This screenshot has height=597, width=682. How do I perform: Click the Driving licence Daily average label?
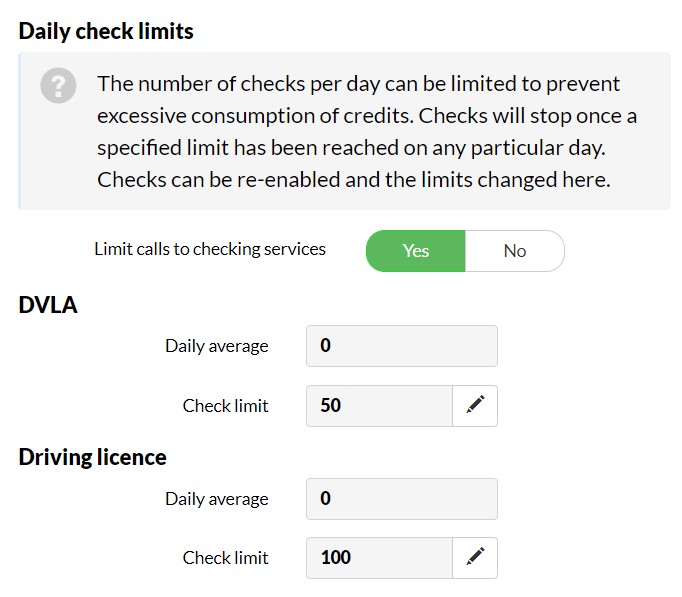[217, 500]
